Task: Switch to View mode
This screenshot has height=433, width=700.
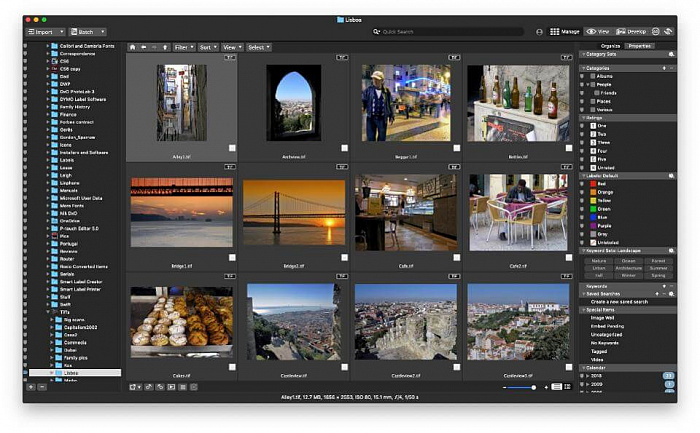Action: pos(597,32)
